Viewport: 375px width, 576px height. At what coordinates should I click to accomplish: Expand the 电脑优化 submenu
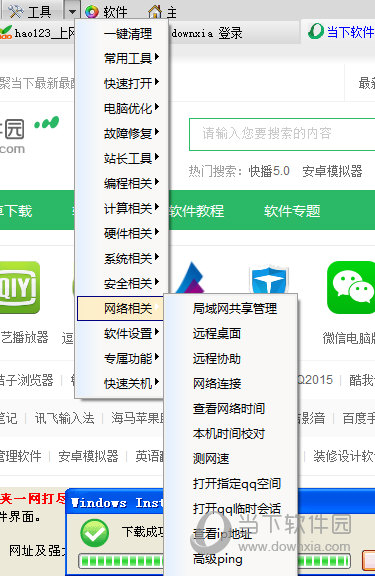(121, 108)
